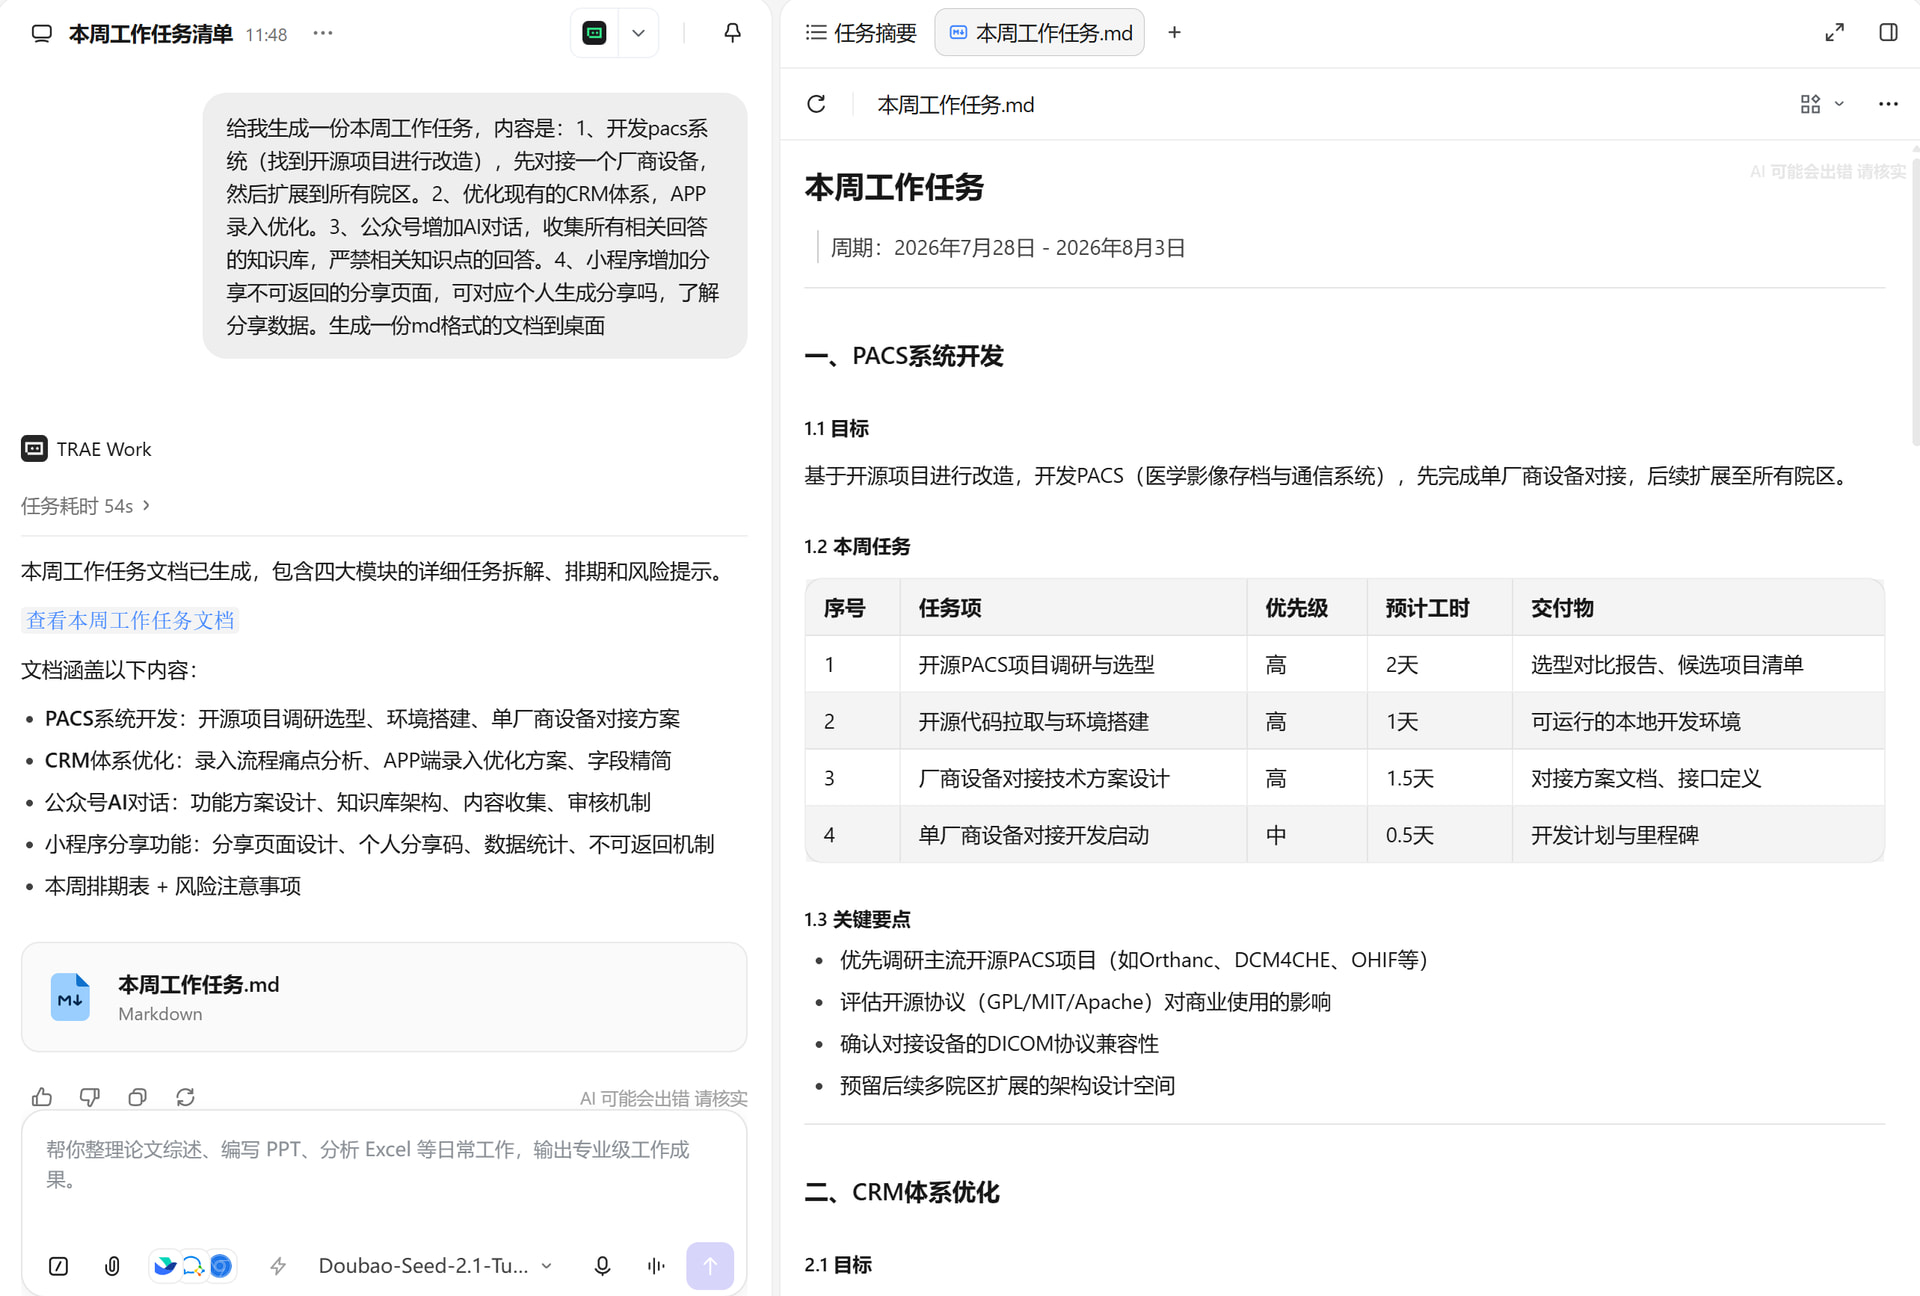Click the notification bell icon

click(732, 33)
